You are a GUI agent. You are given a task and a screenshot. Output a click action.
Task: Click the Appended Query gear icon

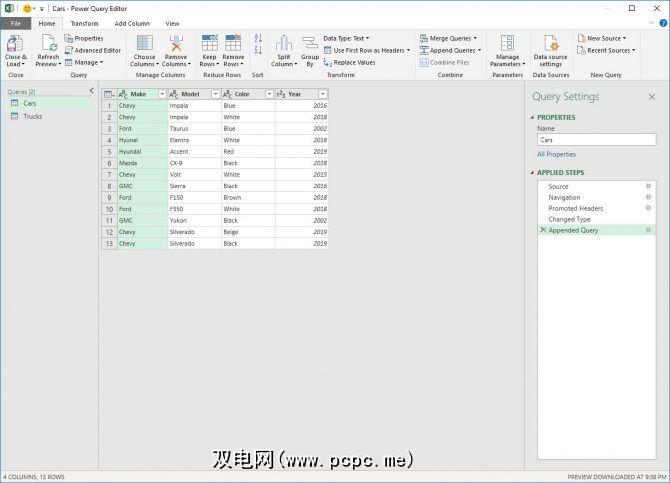point(648,230)
